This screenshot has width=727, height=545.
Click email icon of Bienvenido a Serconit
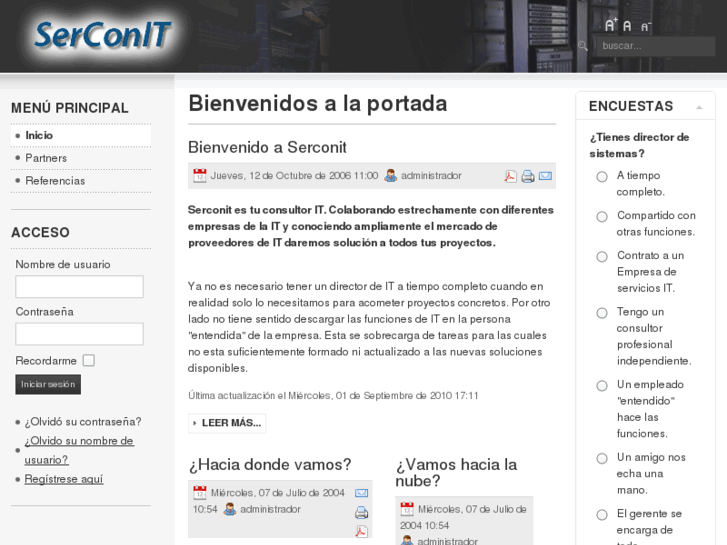coord(545,176)
